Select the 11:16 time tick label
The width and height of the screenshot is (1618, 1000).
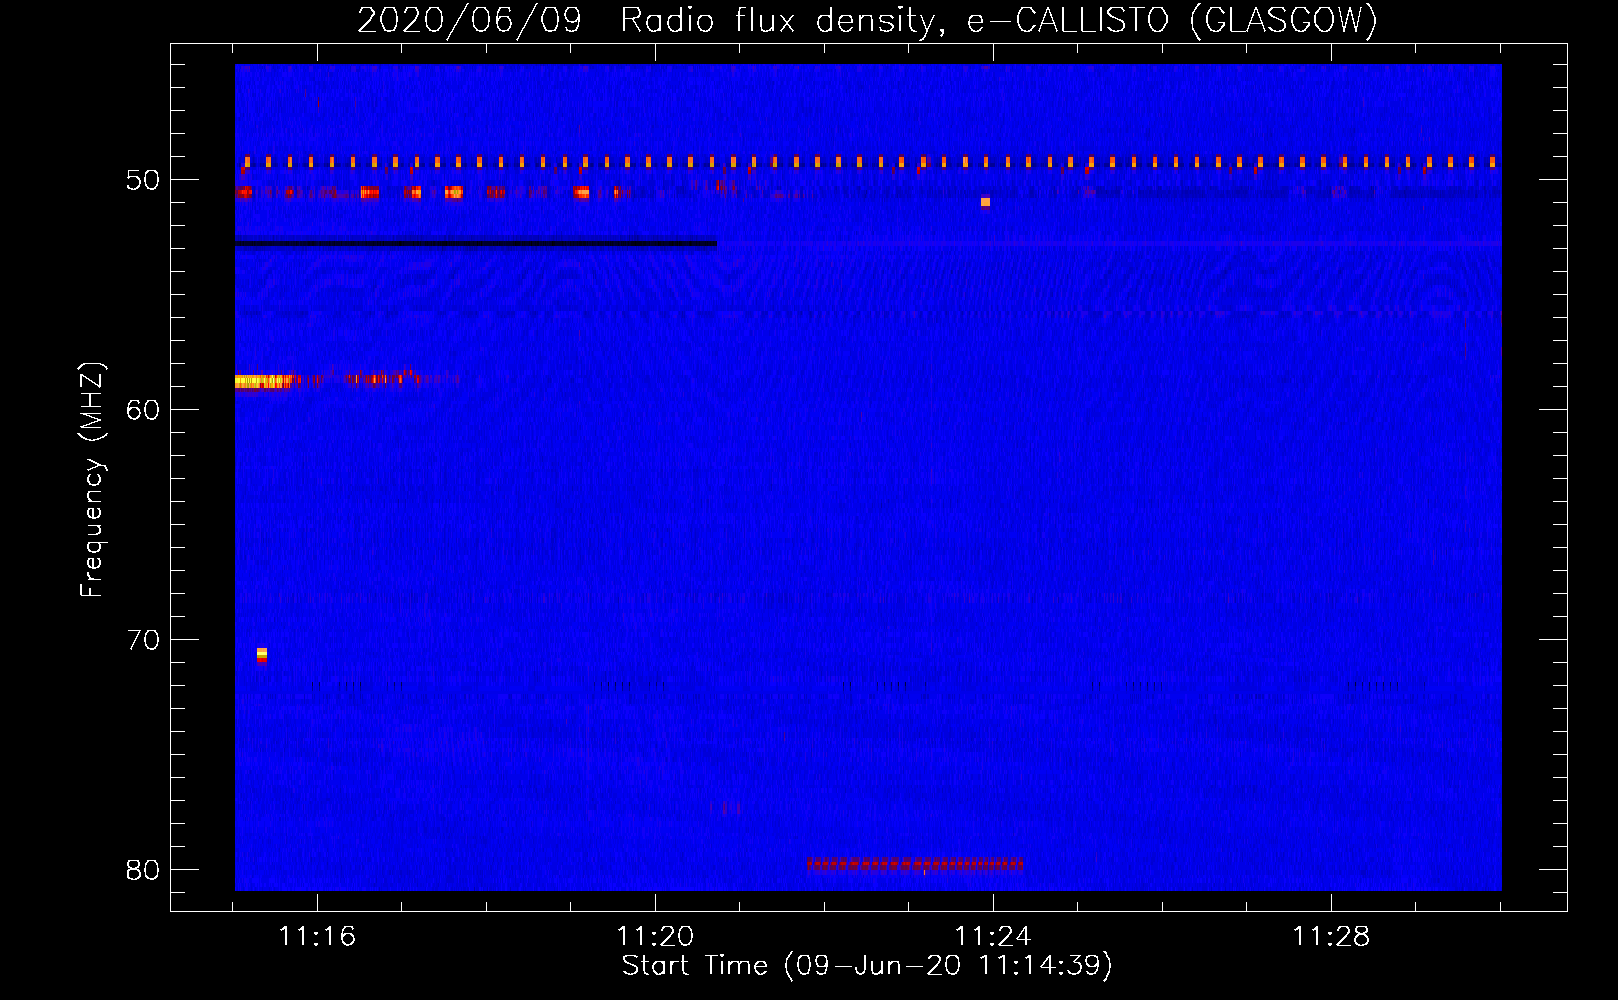pyautogui.click(x=317, y=937)
